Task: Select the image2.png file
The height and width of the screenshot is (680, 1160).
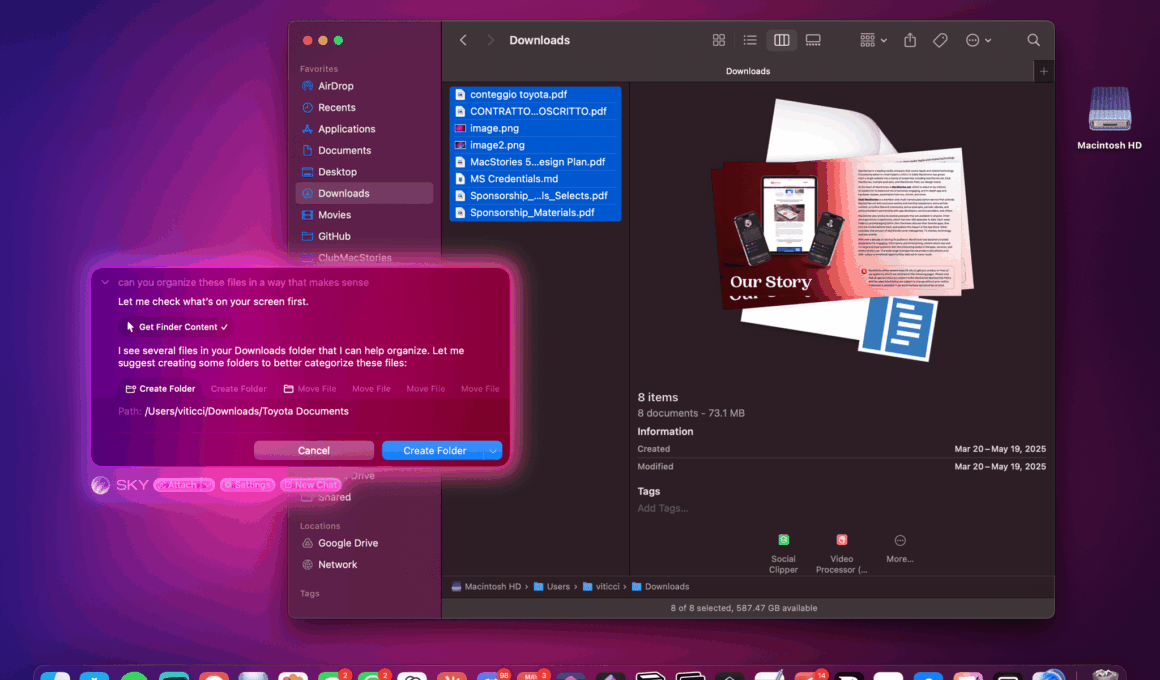Action: 535,145
